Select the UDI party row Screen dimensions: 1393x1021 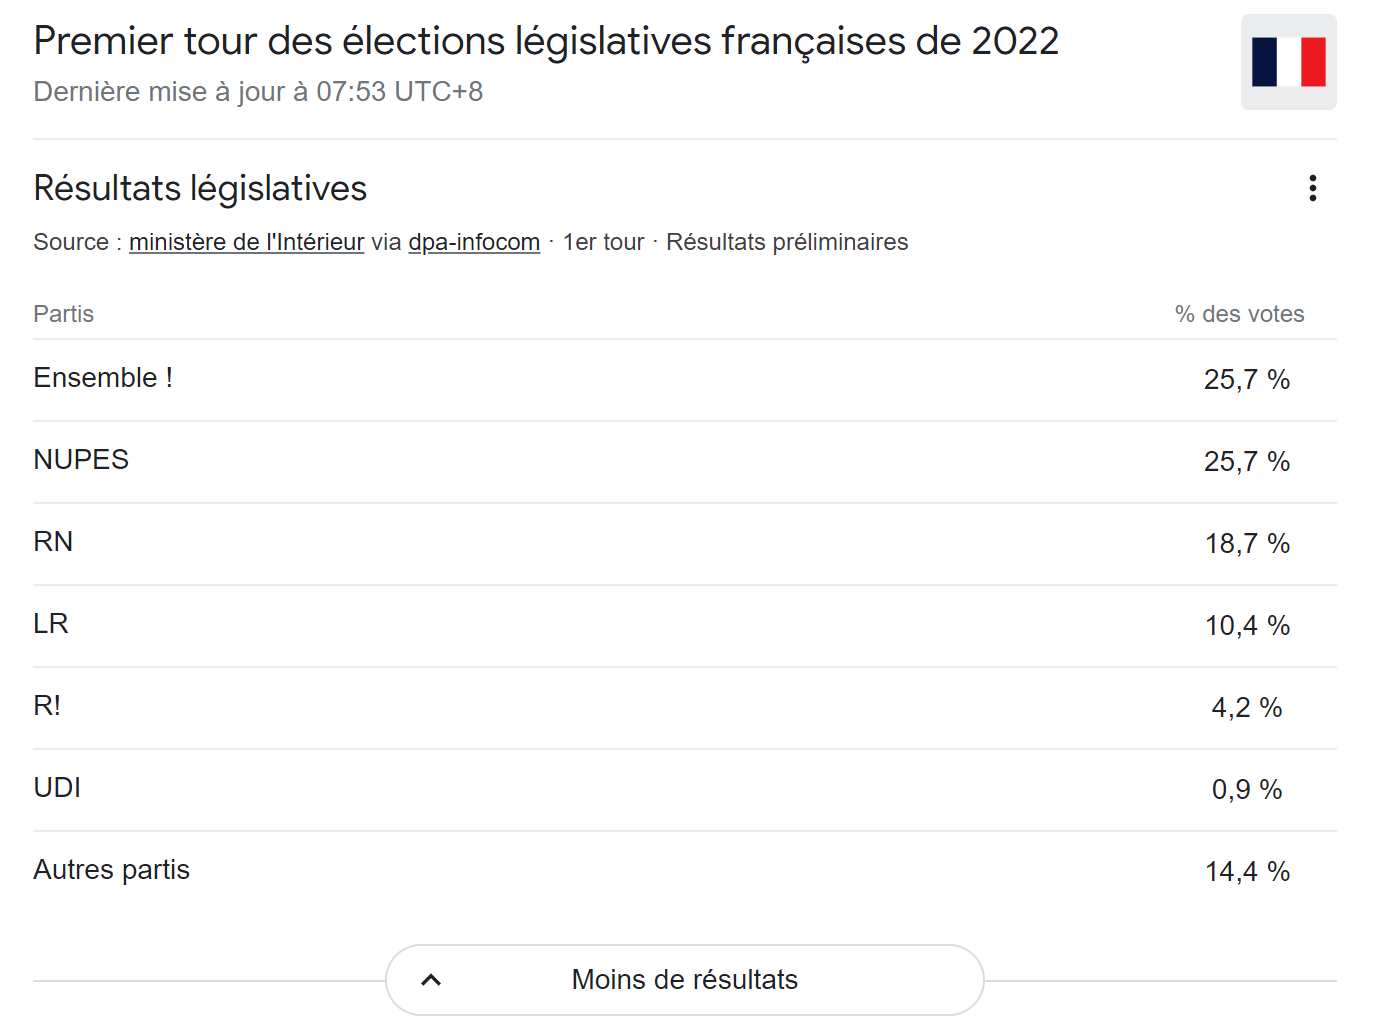tap(685, 790)
